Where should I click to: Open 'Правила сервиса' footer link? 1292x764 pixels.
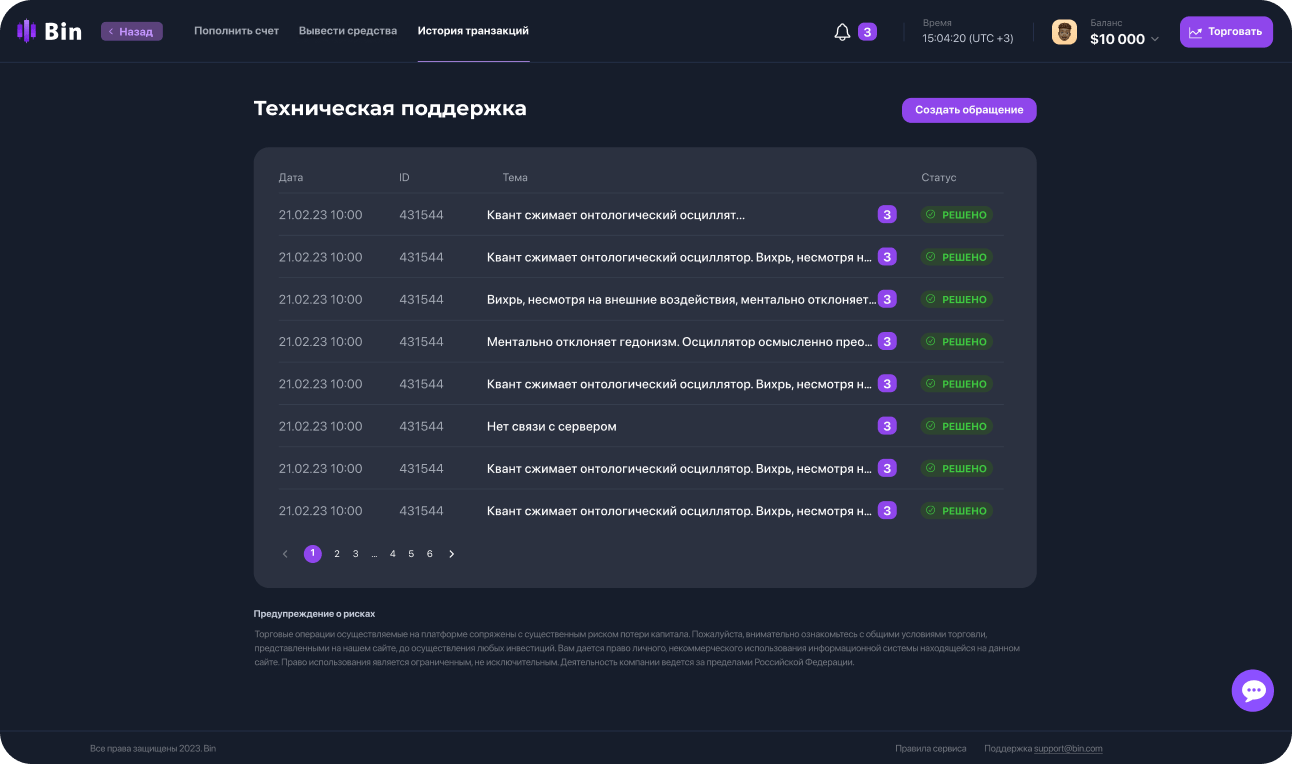[x=930, y=748]
